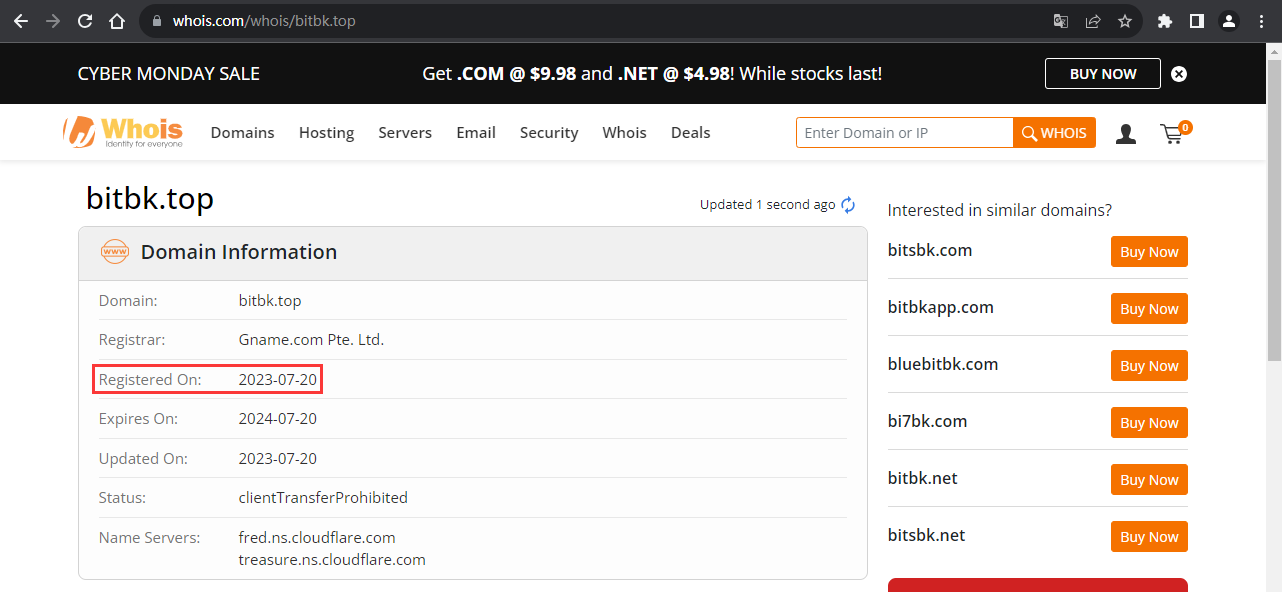Reload the page with refresh icon
Screen dimensions: 1282x592
coord(85,21)
